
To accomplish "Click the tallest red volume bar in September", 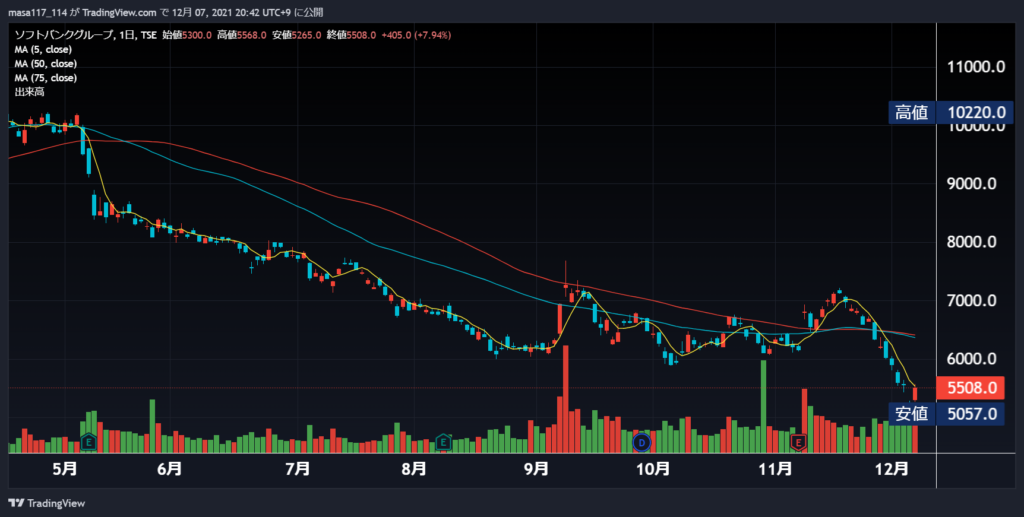I will point(566,399).
